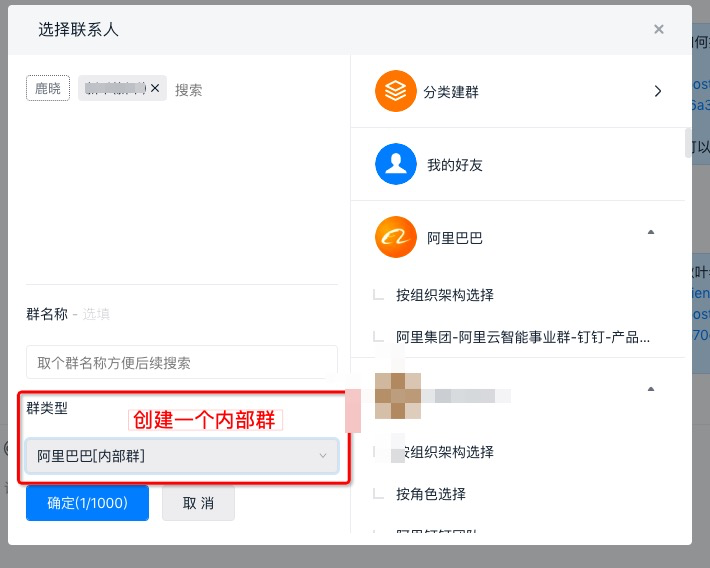Open the 群类型 dropdown showing 阿里巴巴[内部群]
710x568 pixels.
[182, 456]
